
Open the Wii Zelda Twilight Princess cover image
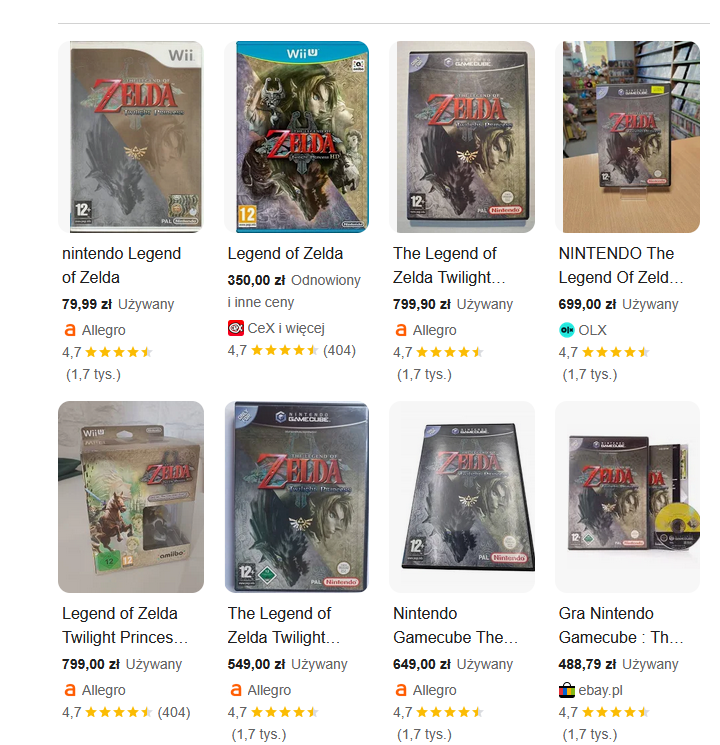131,137
